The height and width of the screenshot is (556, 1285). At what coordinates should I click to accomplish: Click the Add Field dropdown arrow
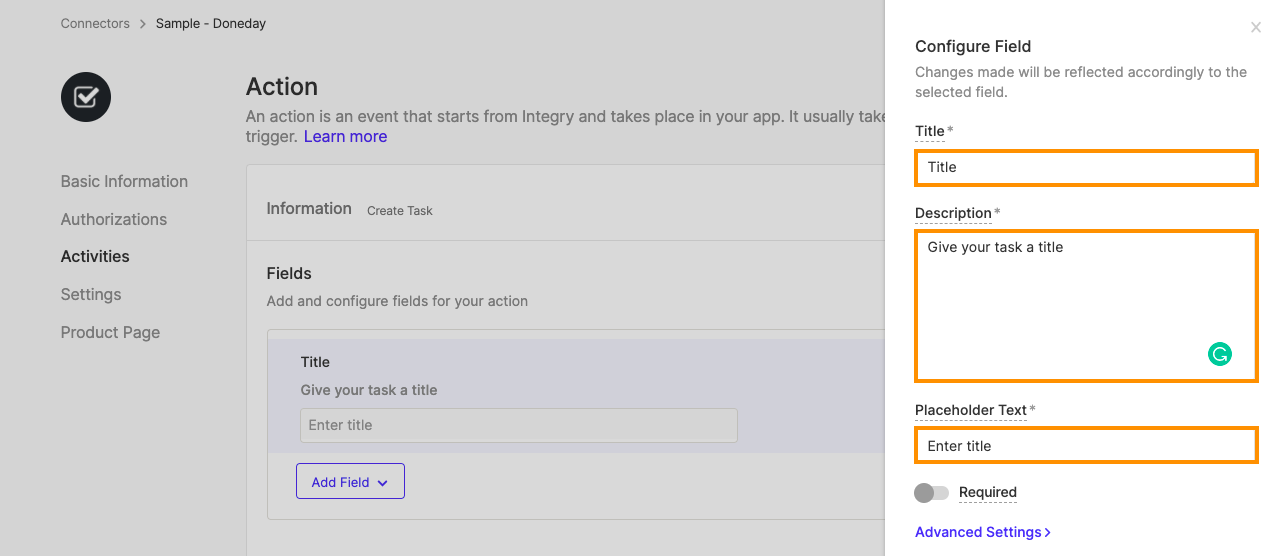coord(381,483)
